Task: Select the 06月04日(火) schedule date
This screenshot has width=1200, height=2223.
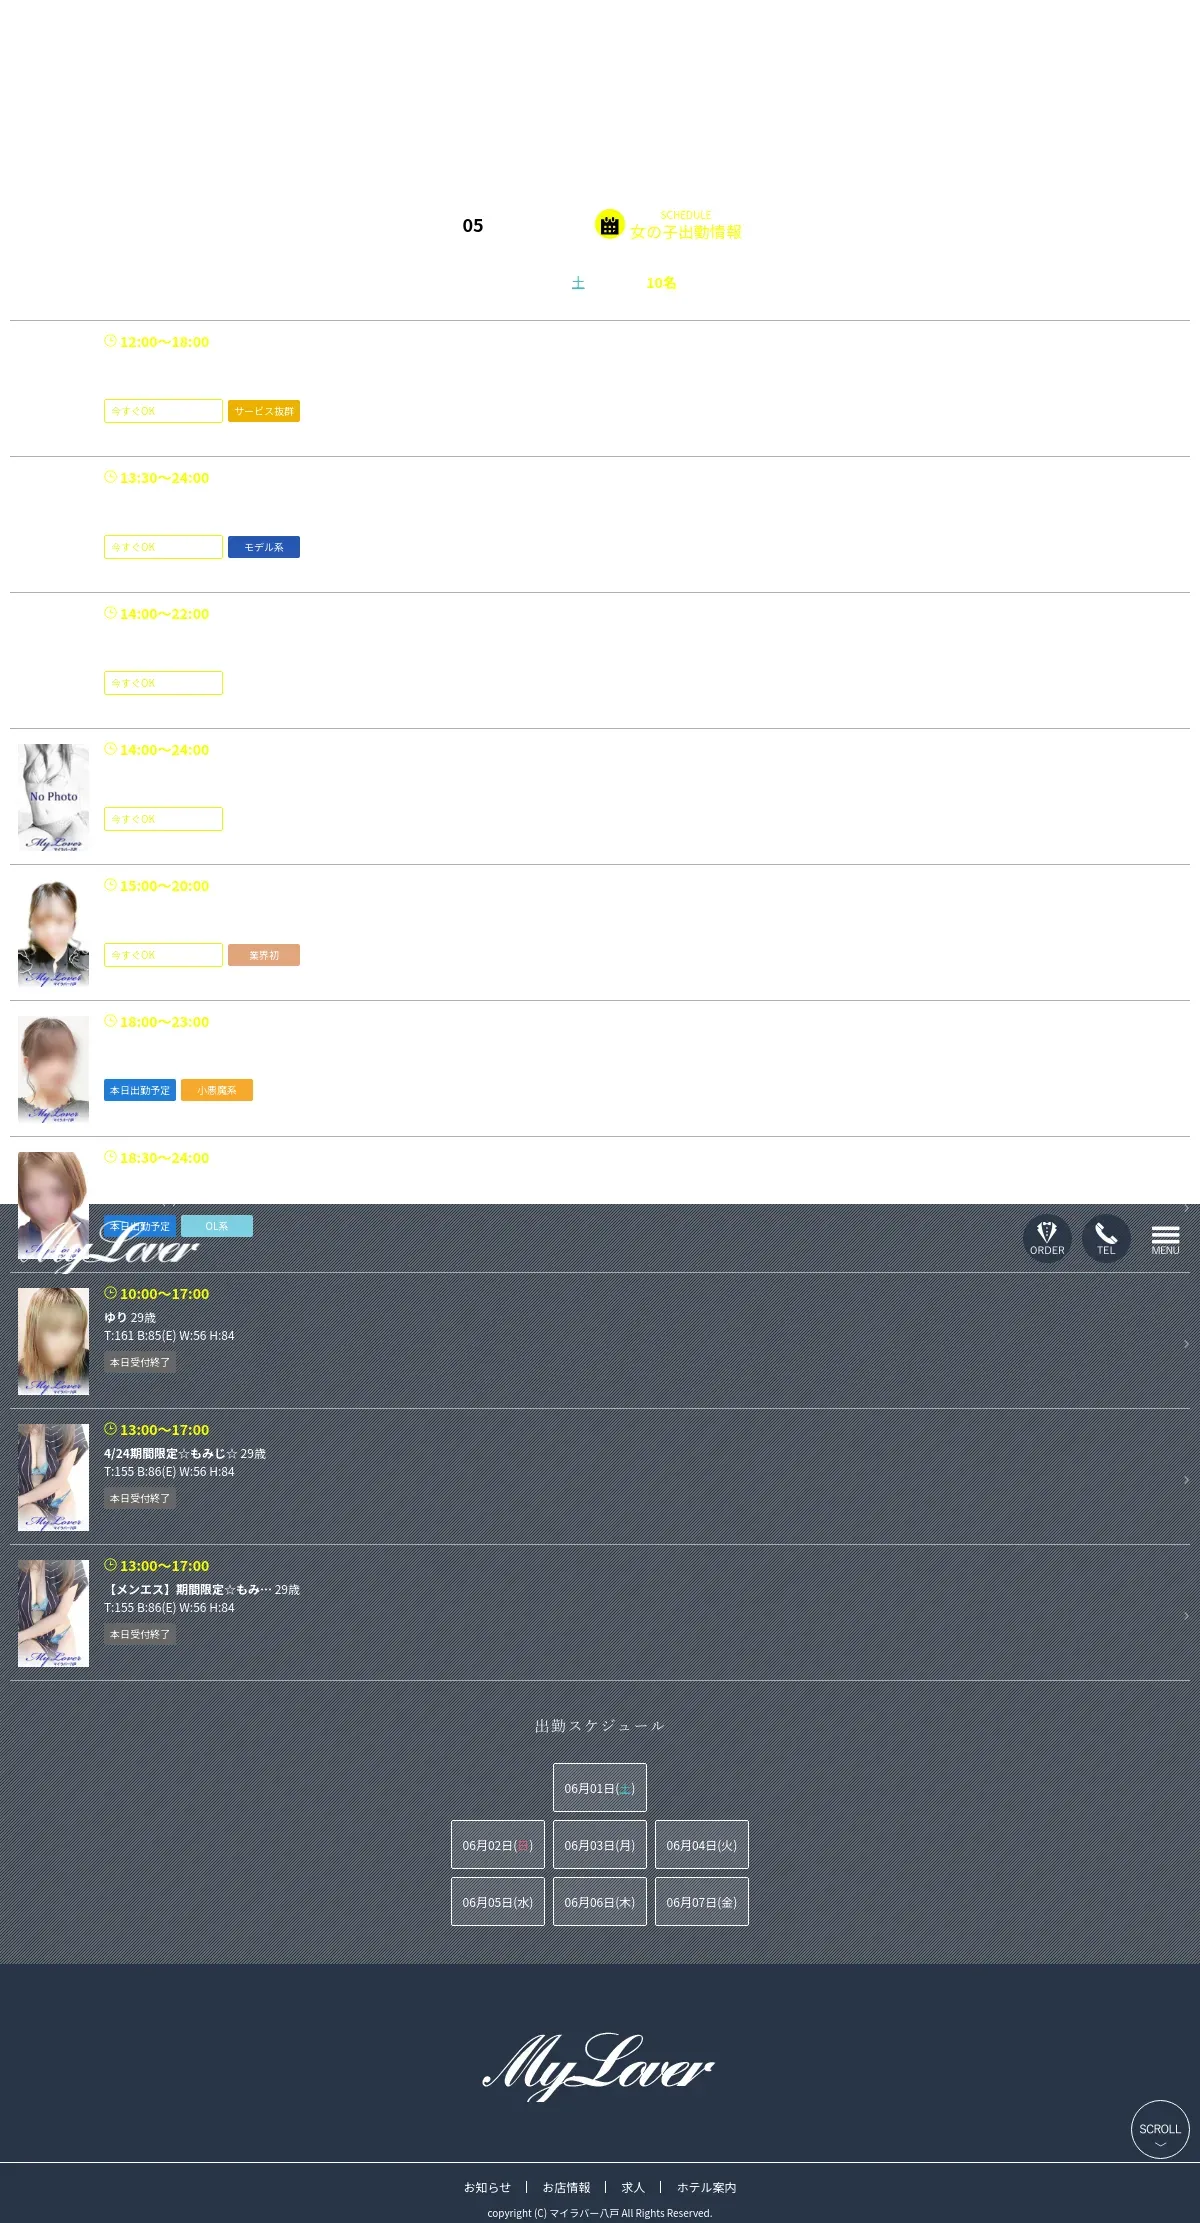Action: (702, 1844)
